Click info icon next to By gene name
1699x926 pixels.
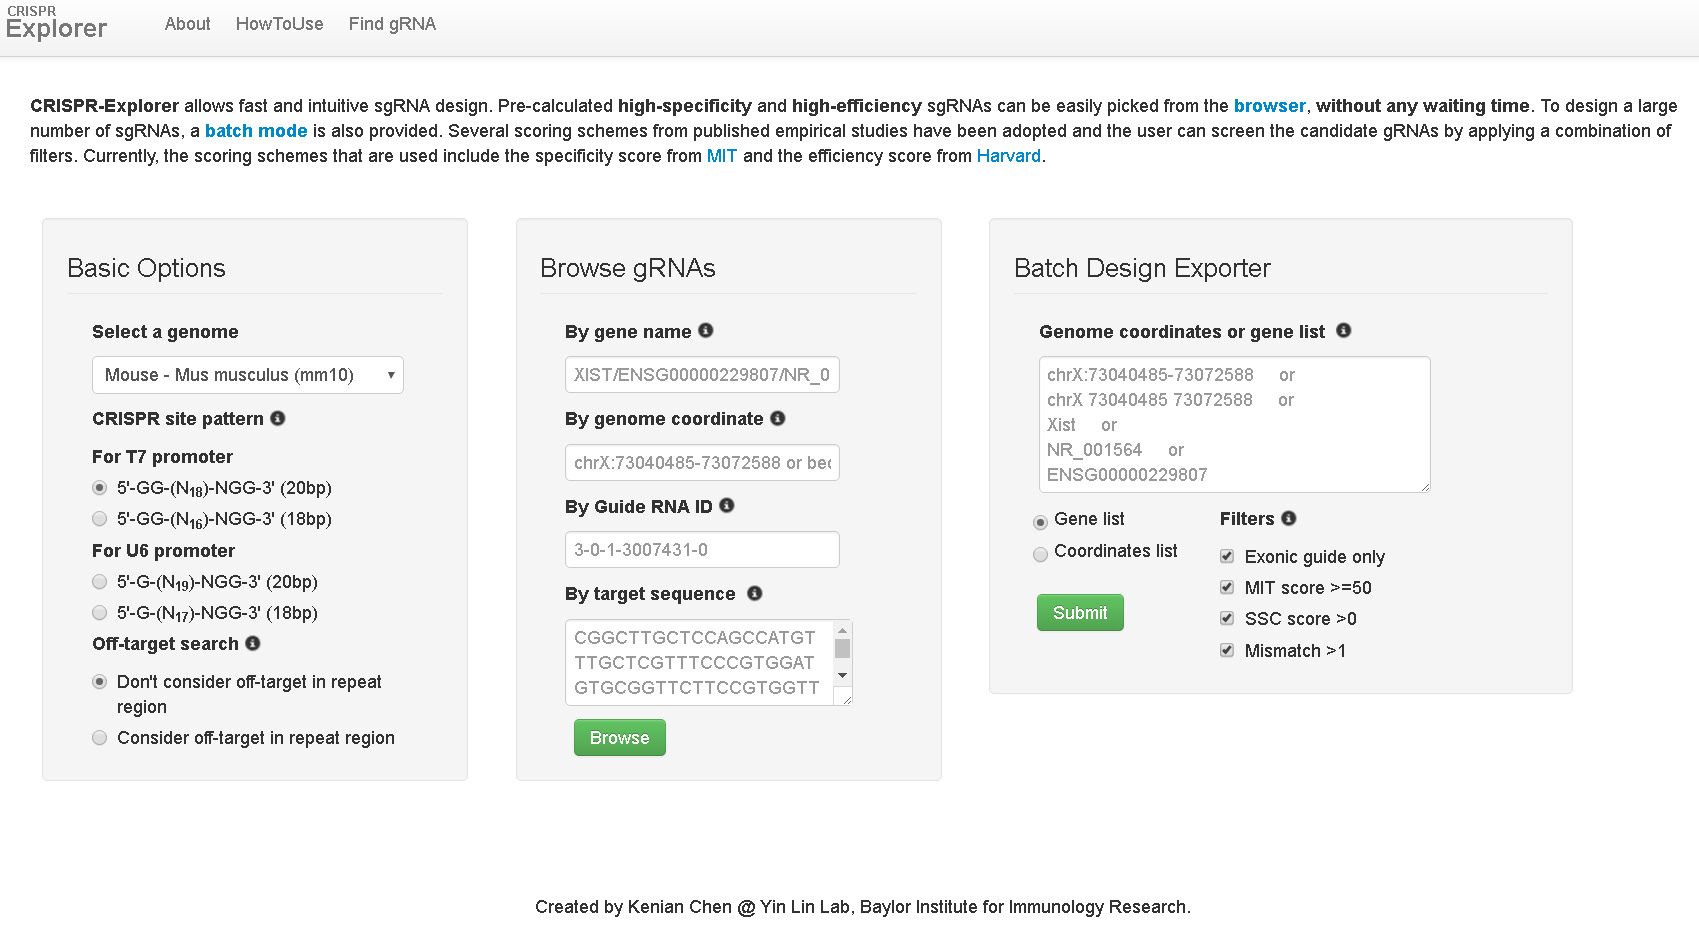pos(706,330)
